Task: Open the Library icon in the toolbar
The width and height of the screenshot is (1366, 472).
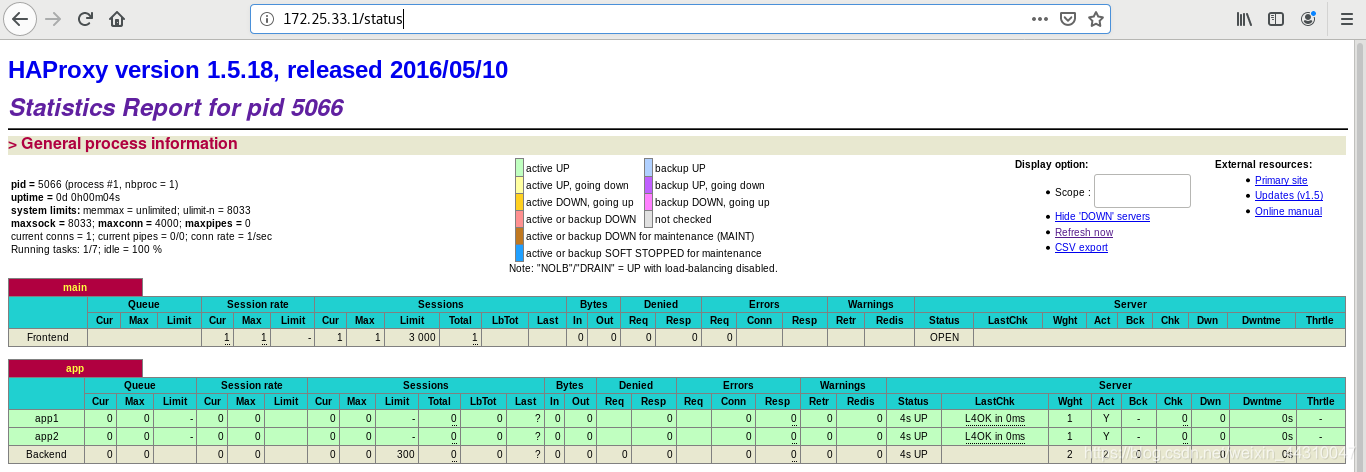Action: 1245,19
